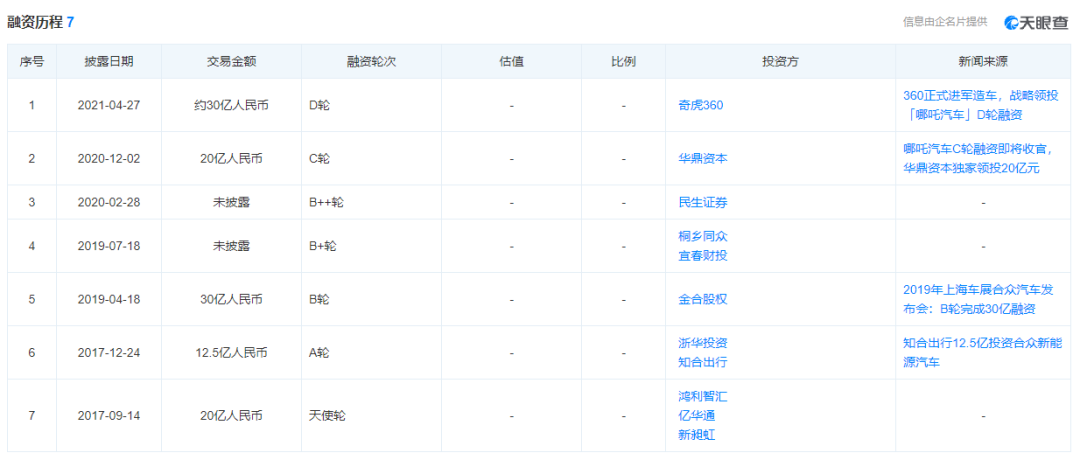Open investor link 金合股权
This screenshot has height=460, width=1080.
pyautogui.click(x=703, y=300)
